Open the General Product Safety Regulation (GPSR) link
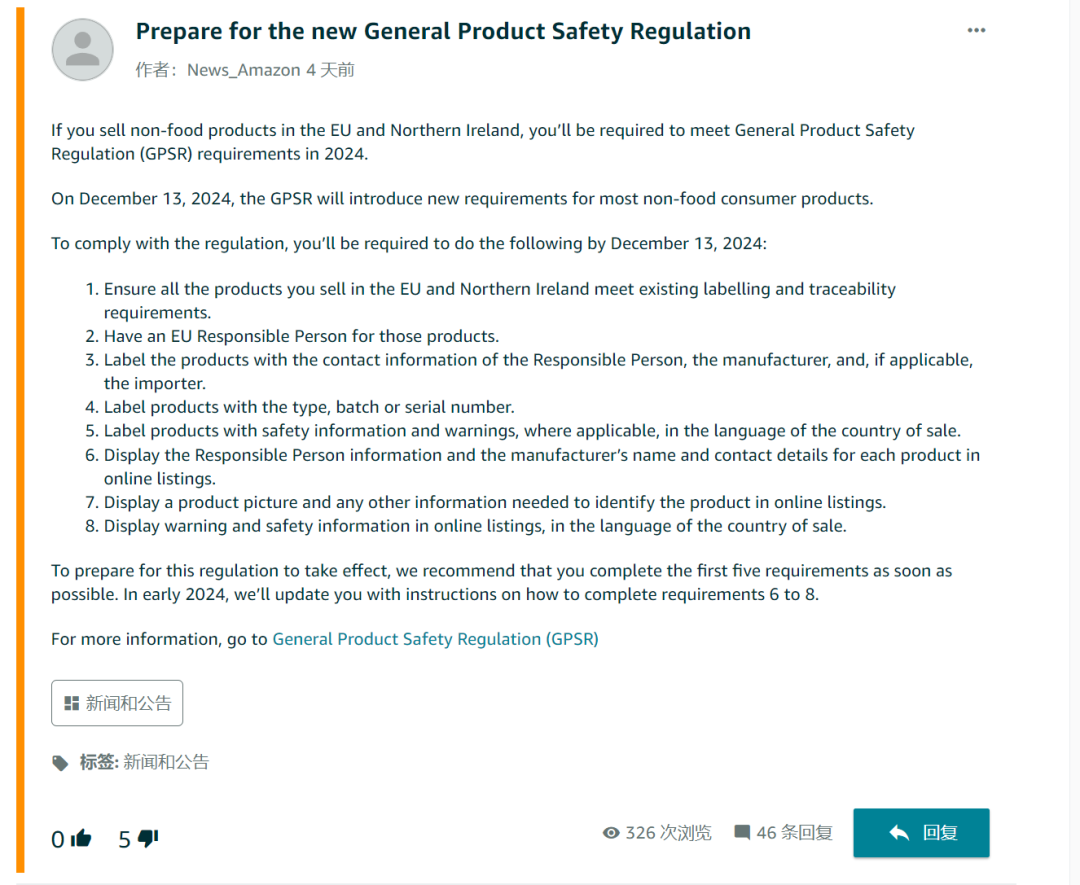This screenshot has width=1080, height=885. [x=435, y=638]
